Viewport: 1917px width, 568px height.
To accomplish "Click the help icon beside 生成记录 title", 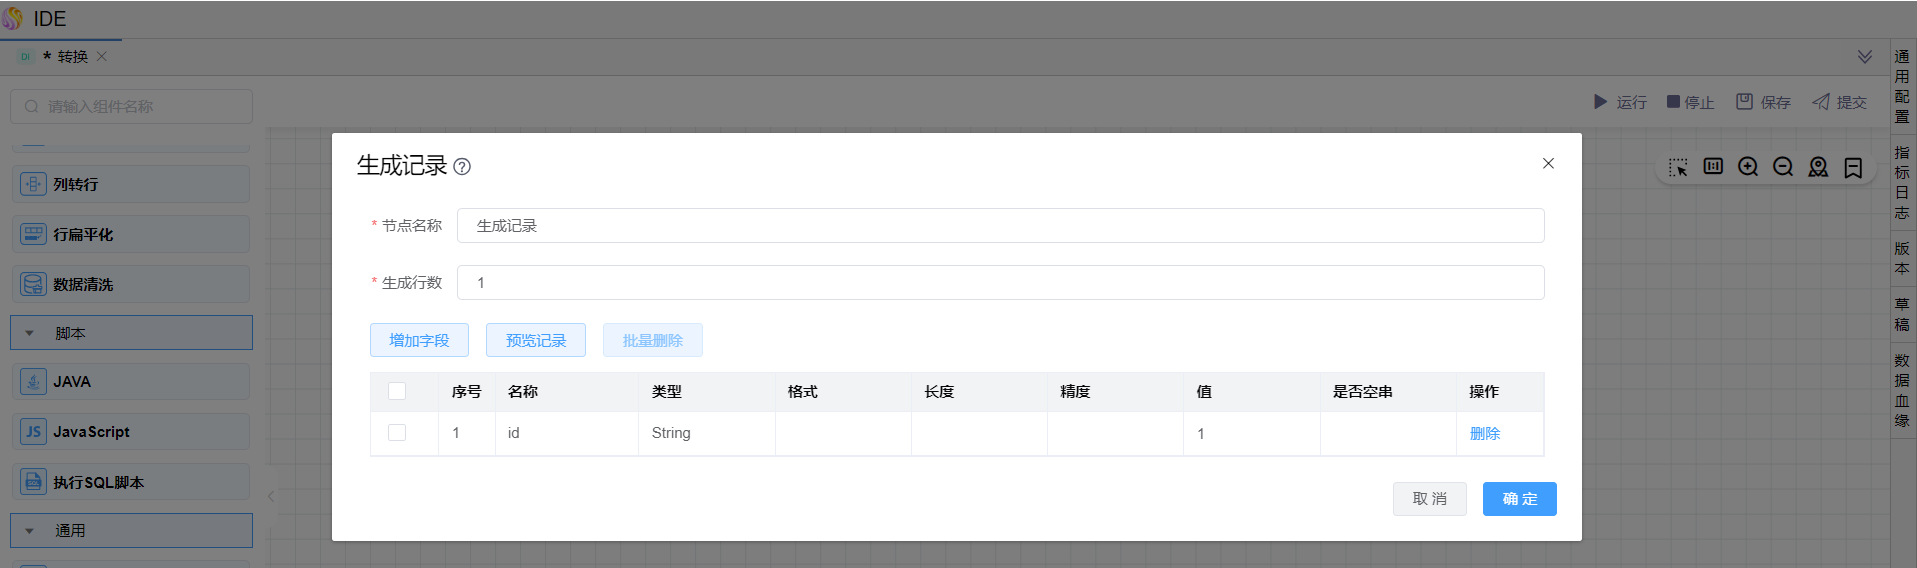I will (x=462, y=167).
